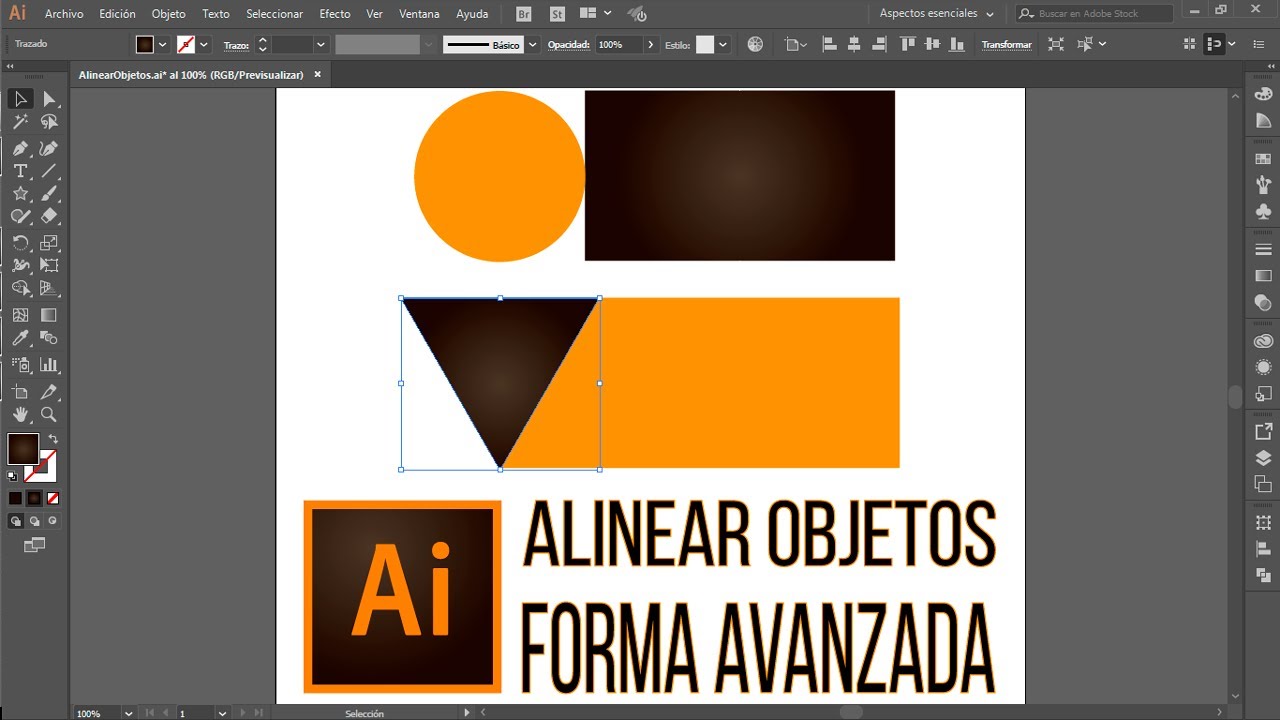Image resolution: width=1280 pixels, height=720 pixels.
Task: Enable Draw Inside mode
Action: pyautogui.click(x=53, y=521)
